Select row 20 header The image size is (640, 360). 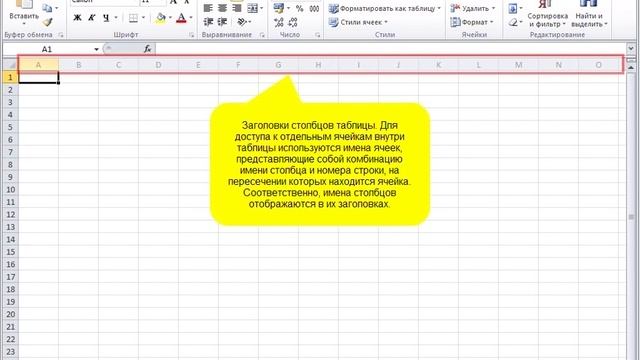(x=11, y=314)
